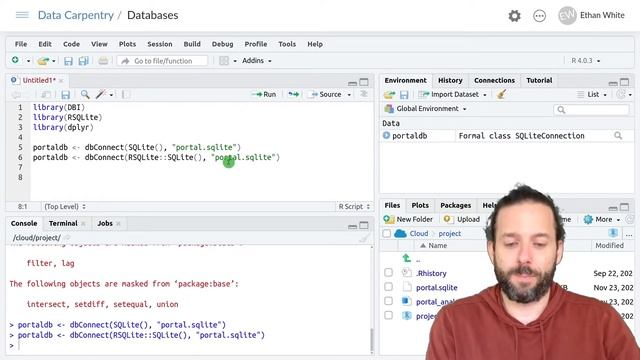Open the Packages tab
640x360 pixels.
tap(456, 205)
